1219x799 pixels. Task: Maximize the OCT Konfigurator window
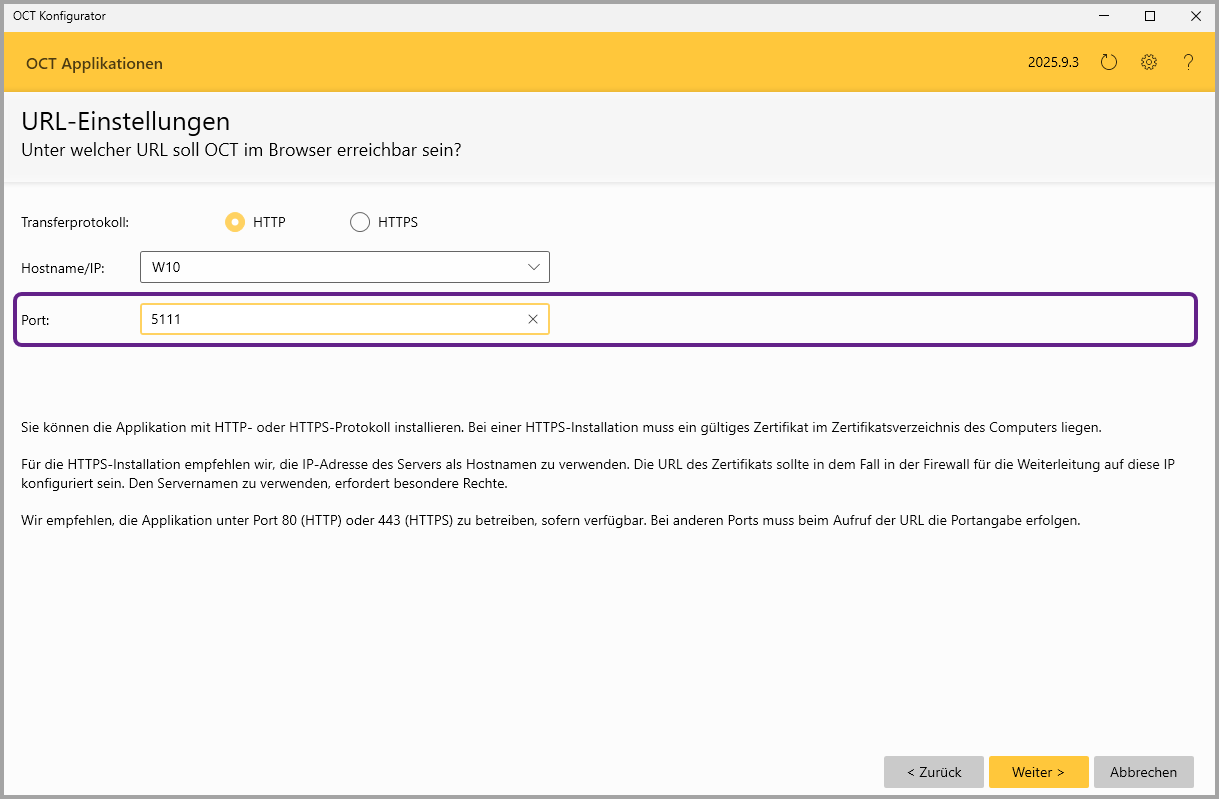(1150, 16)
